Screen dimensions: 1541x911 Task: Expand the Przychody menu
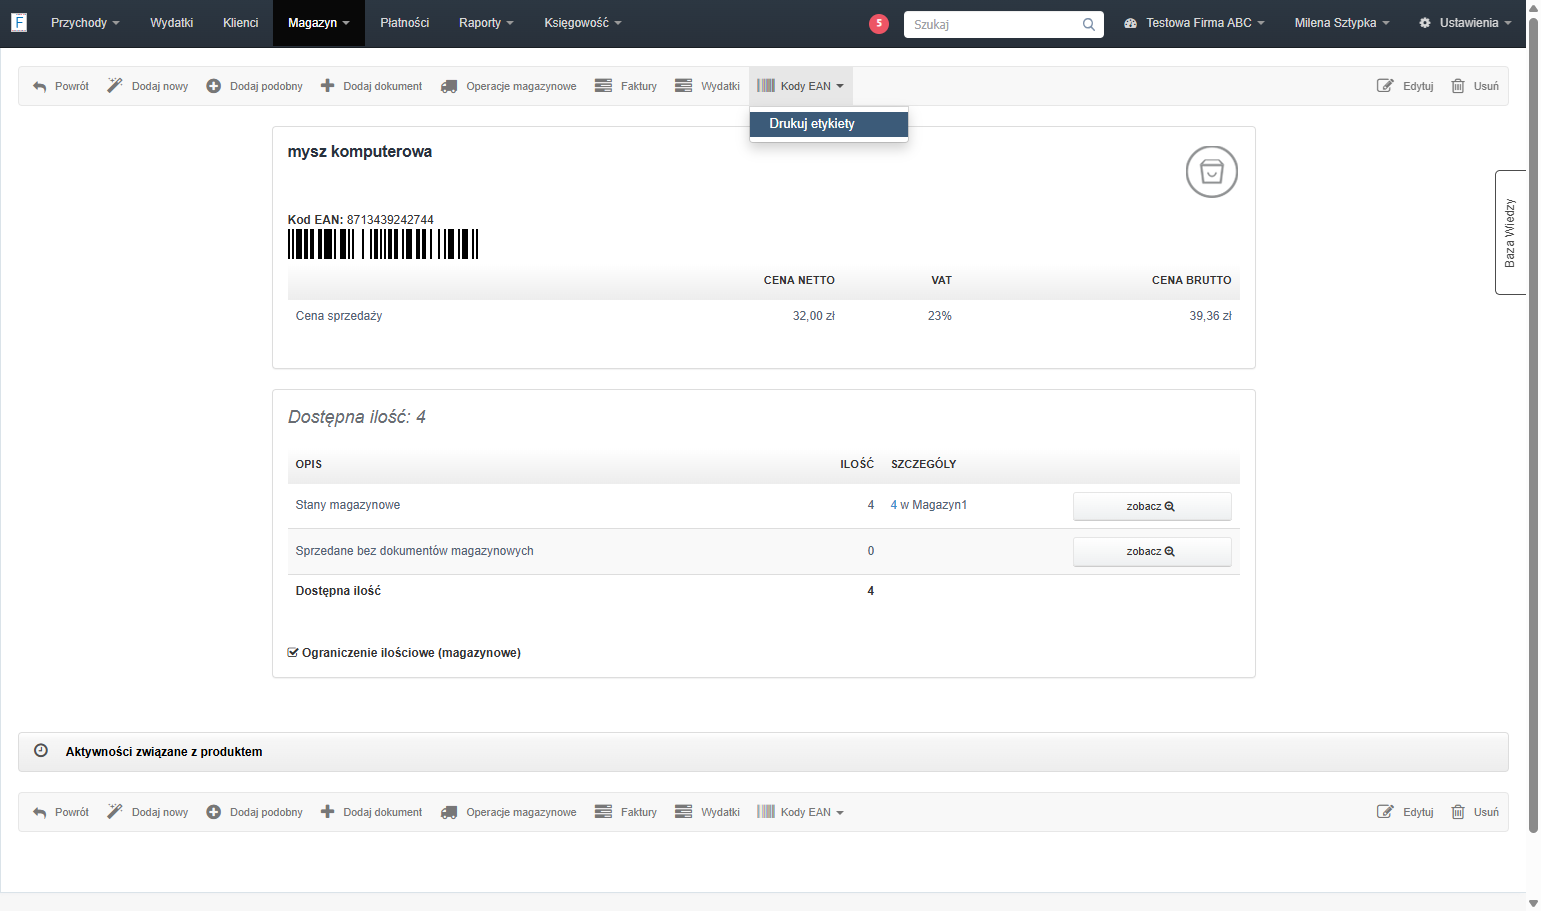[x=85, y=23]
